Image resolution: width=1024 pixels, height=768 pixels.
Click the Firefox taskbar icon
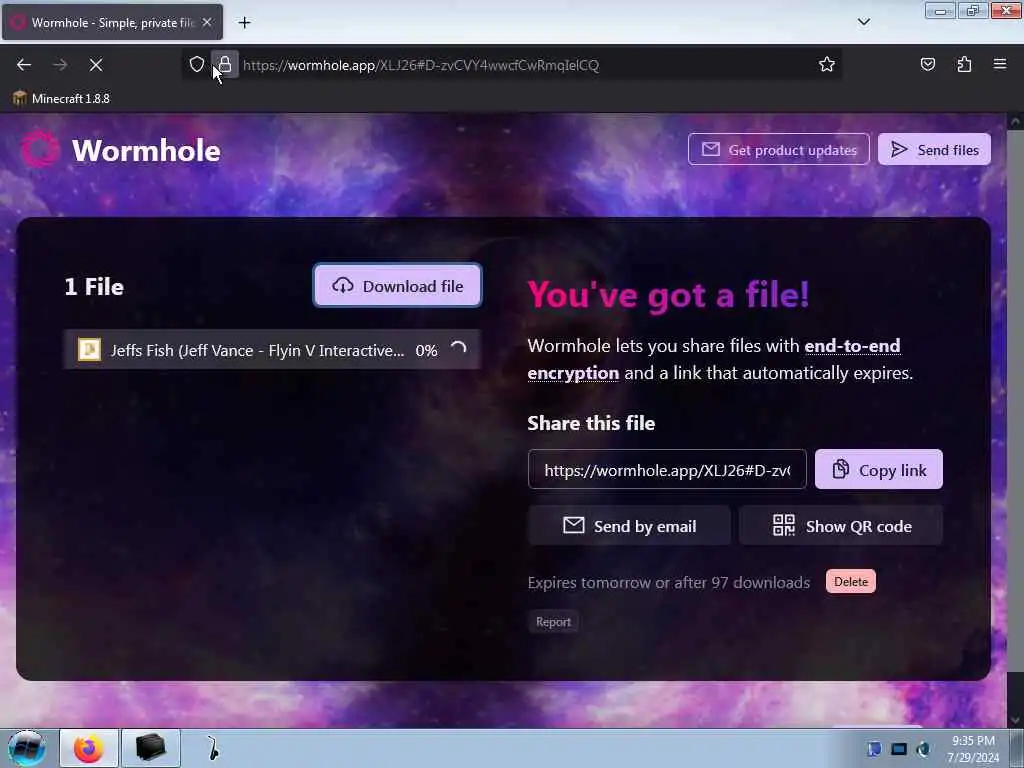pyautogui.click(x=89, y=748)
